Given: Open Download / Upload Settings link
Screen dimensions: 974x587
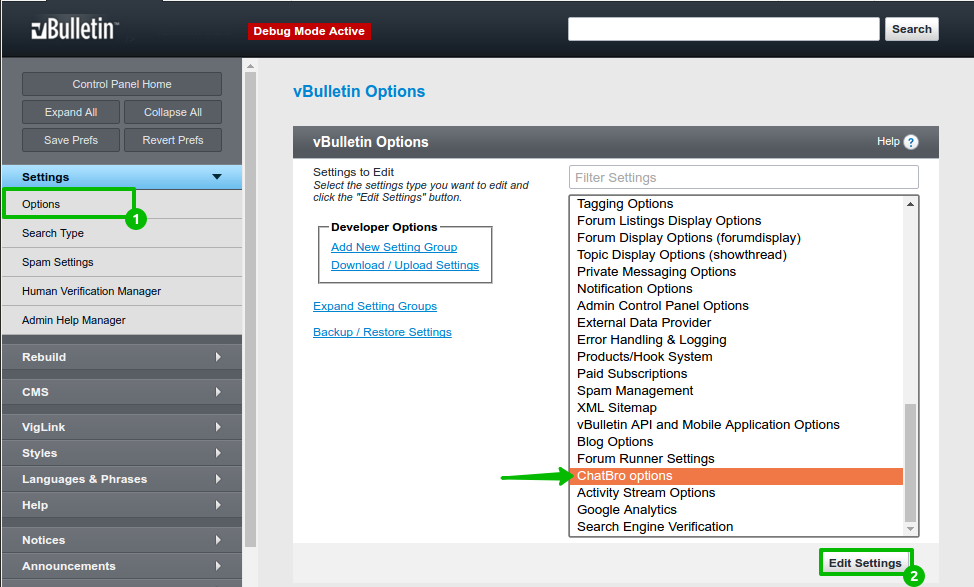Looking at the screenshot, I should coord(405,265).
